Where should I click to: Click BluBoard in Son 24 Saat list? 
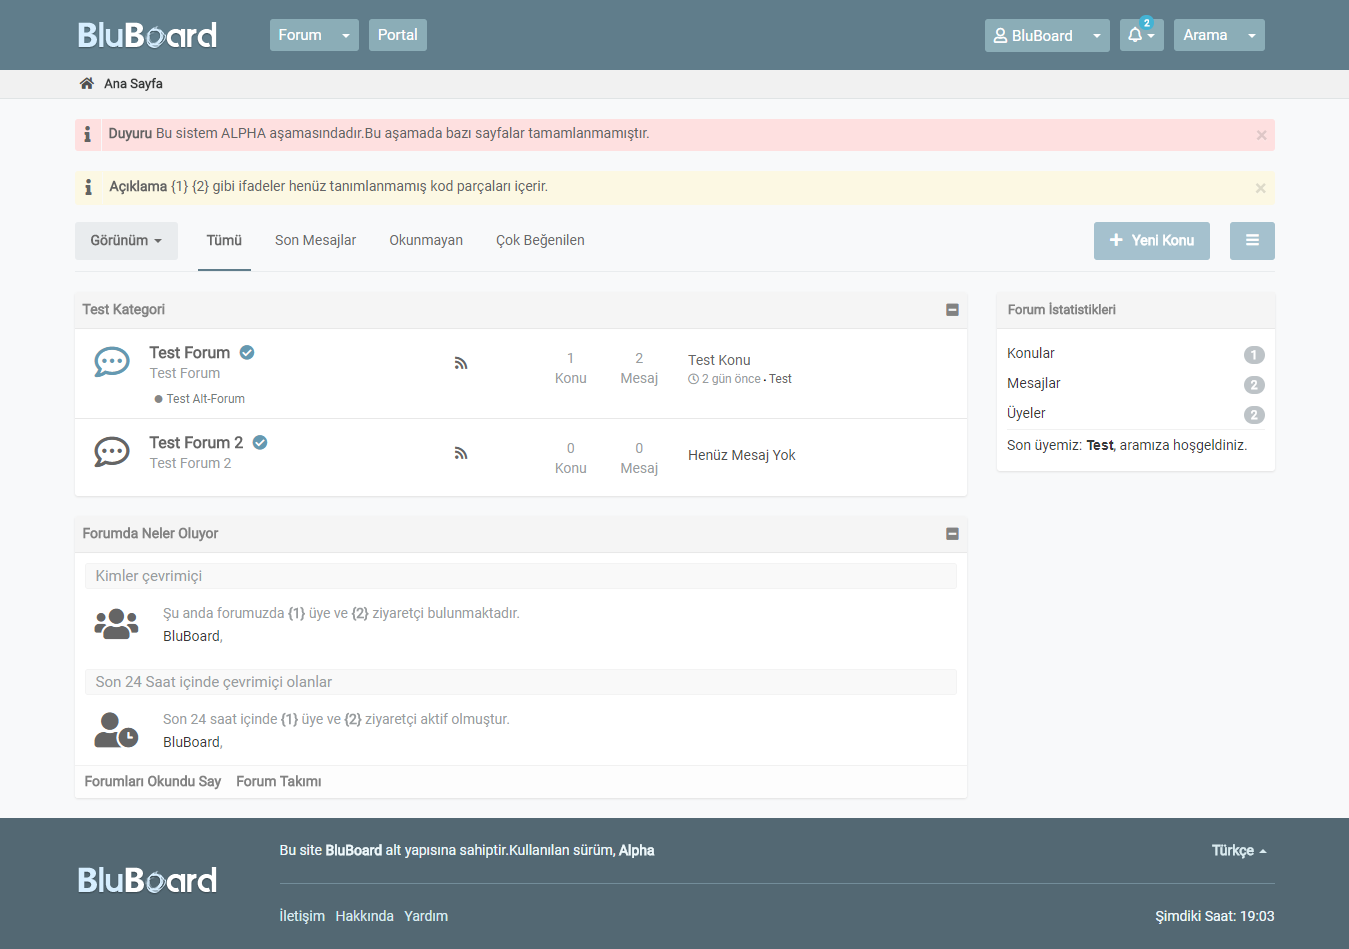191,742
